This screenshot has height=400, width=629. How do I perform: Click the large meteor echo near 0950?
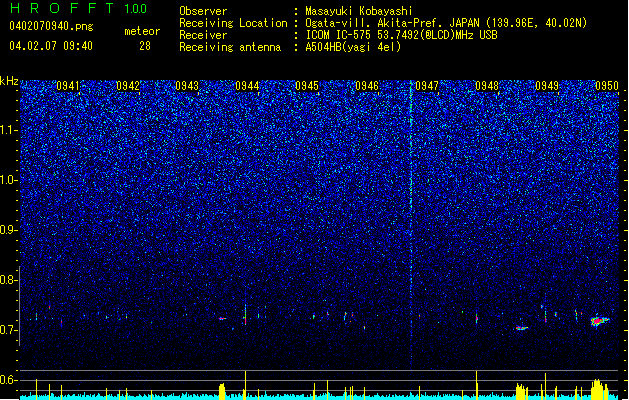(x=599, y=321)
